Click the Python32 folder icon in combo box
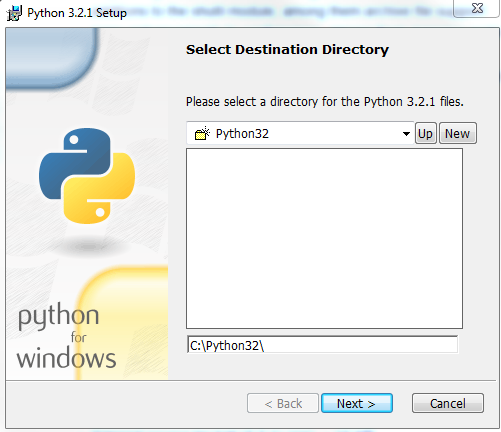The width and height of the screenshot is (501, 432). point(202,134)
